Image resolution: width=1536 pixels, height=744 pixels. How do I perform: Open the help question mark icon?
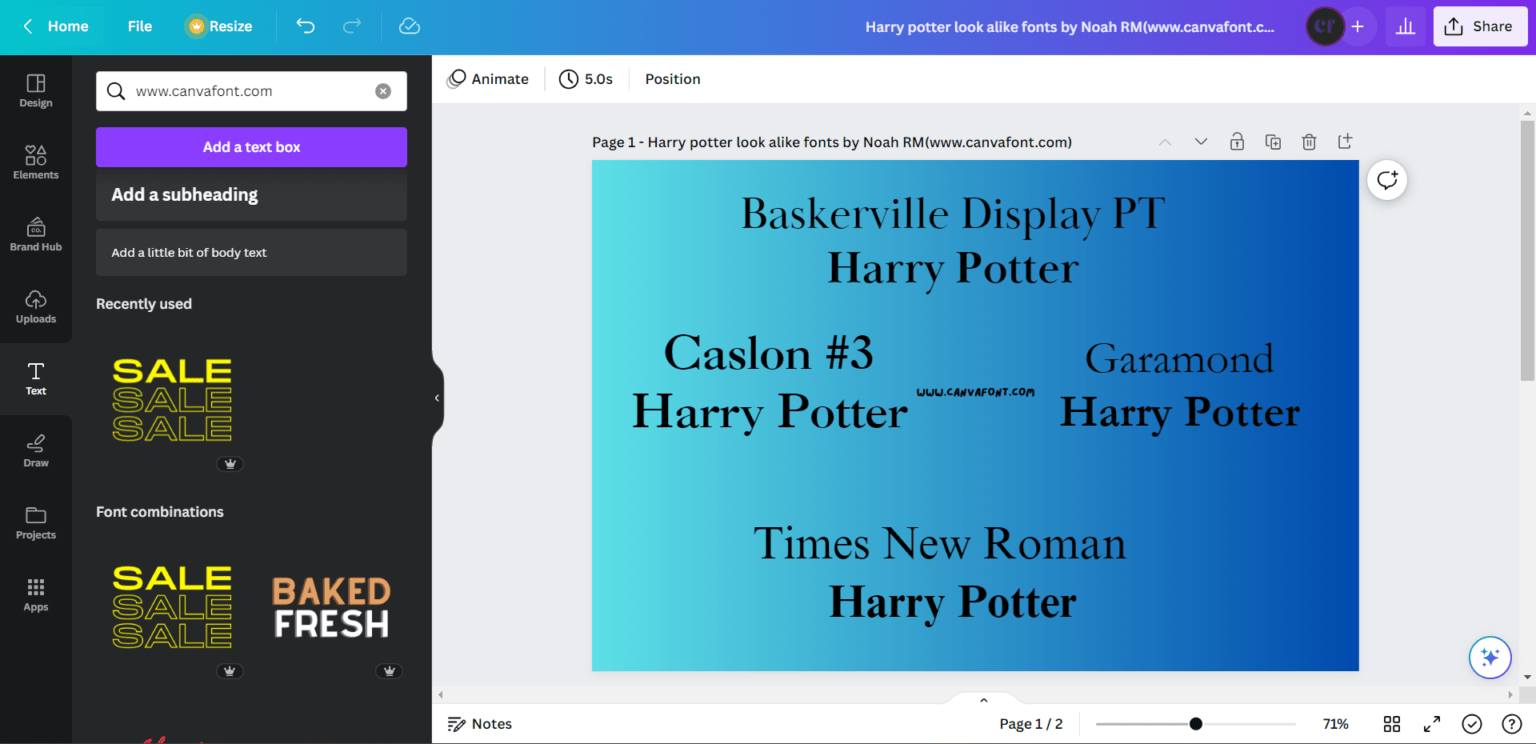point(1511,724)
